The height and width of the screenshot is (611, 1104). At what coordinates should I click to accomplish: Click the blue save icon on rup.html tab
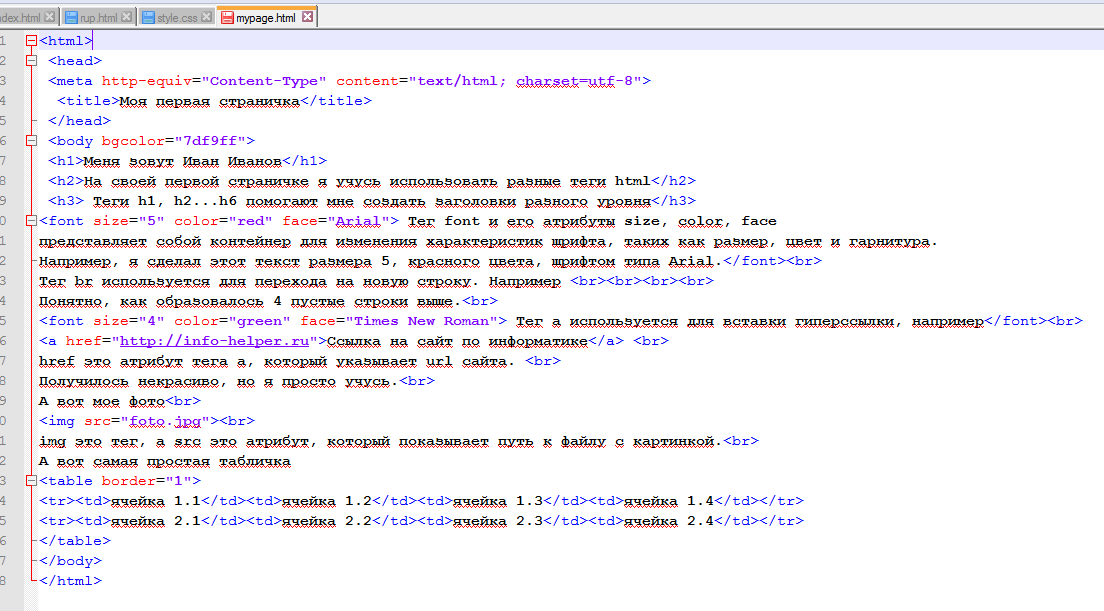[x=71, y=18]
